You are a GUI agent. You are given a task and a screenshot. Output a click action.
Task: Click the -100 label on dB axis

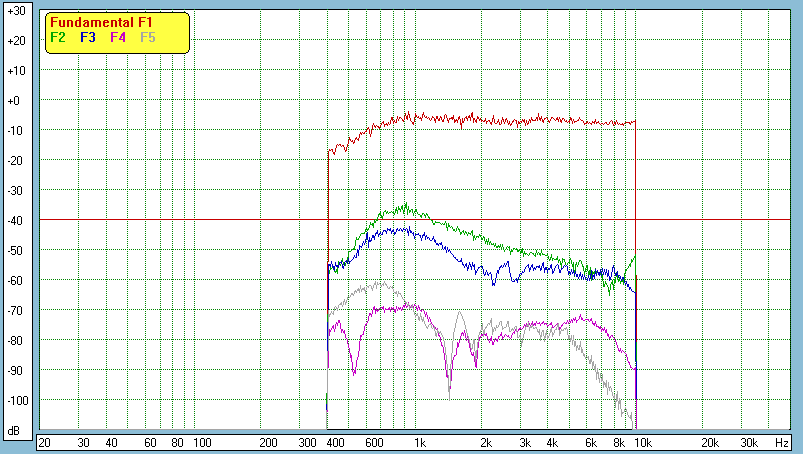(x=15, y=400)
